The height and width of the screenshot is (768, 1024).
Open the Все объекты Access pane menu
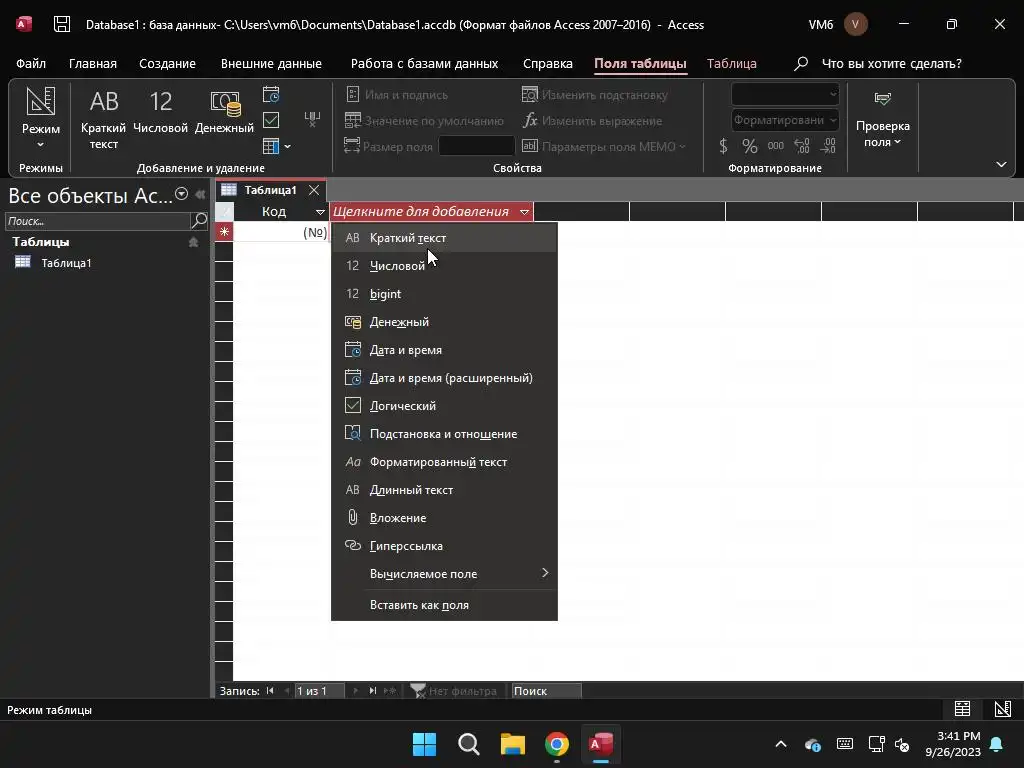[182, 194]
